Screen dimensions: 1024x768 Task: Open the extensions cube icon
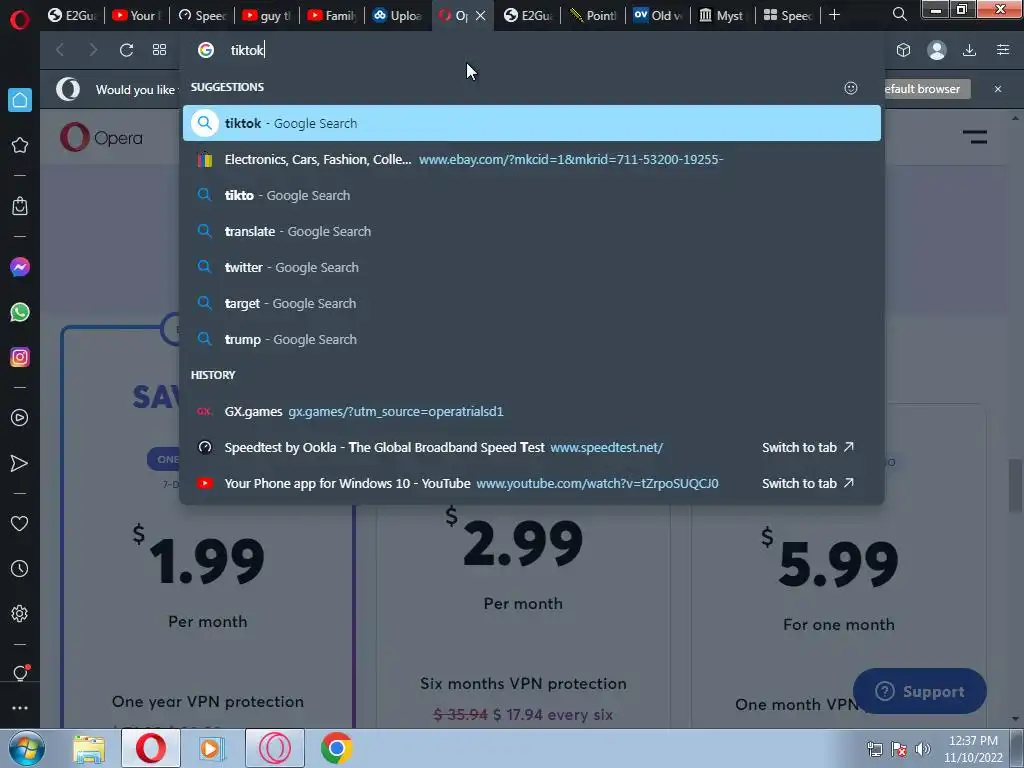903,50
